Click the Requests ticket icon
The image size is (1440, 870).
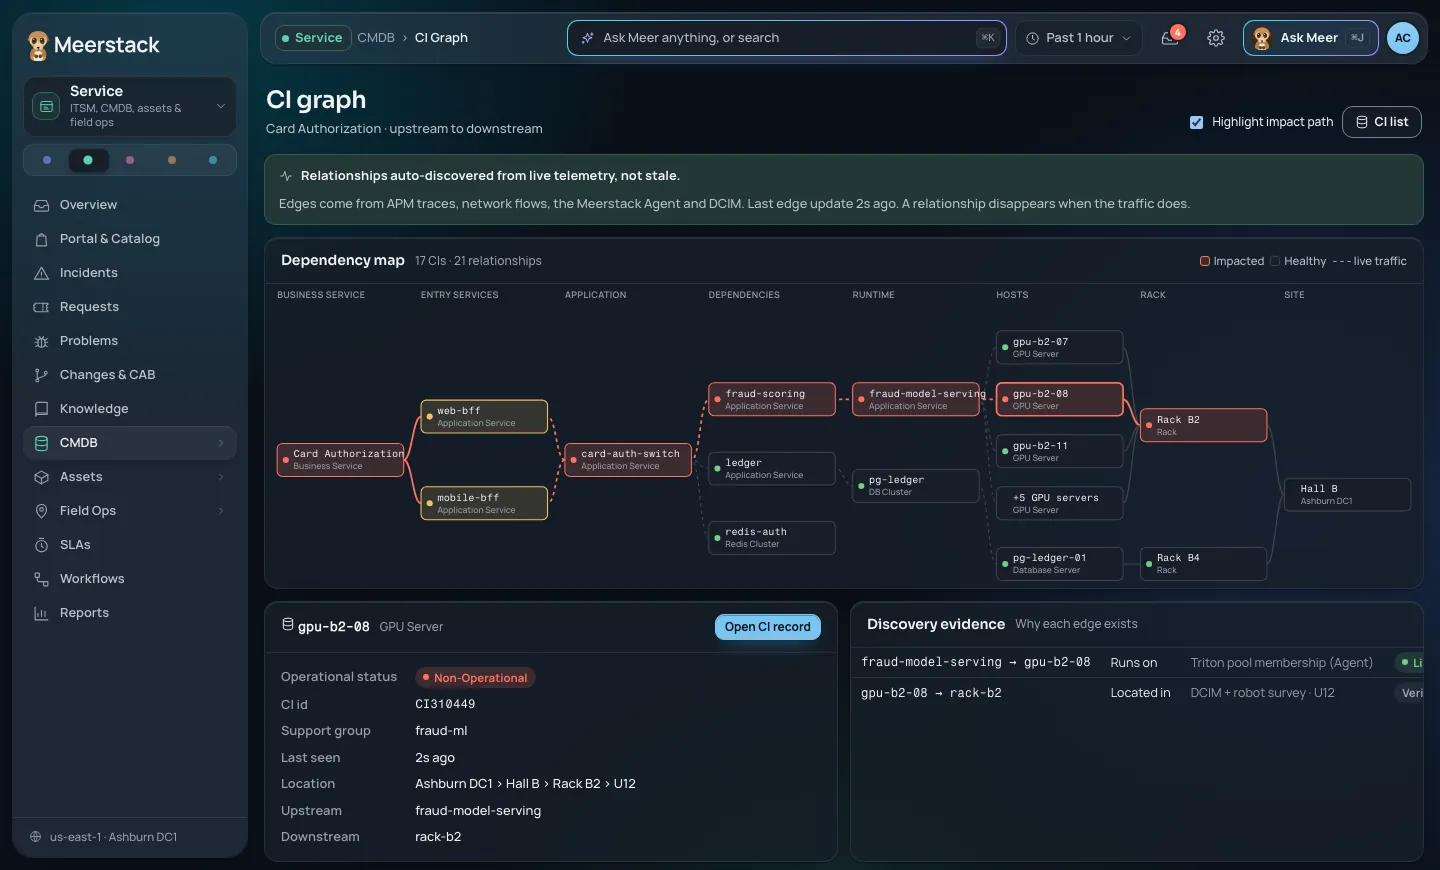41,307
